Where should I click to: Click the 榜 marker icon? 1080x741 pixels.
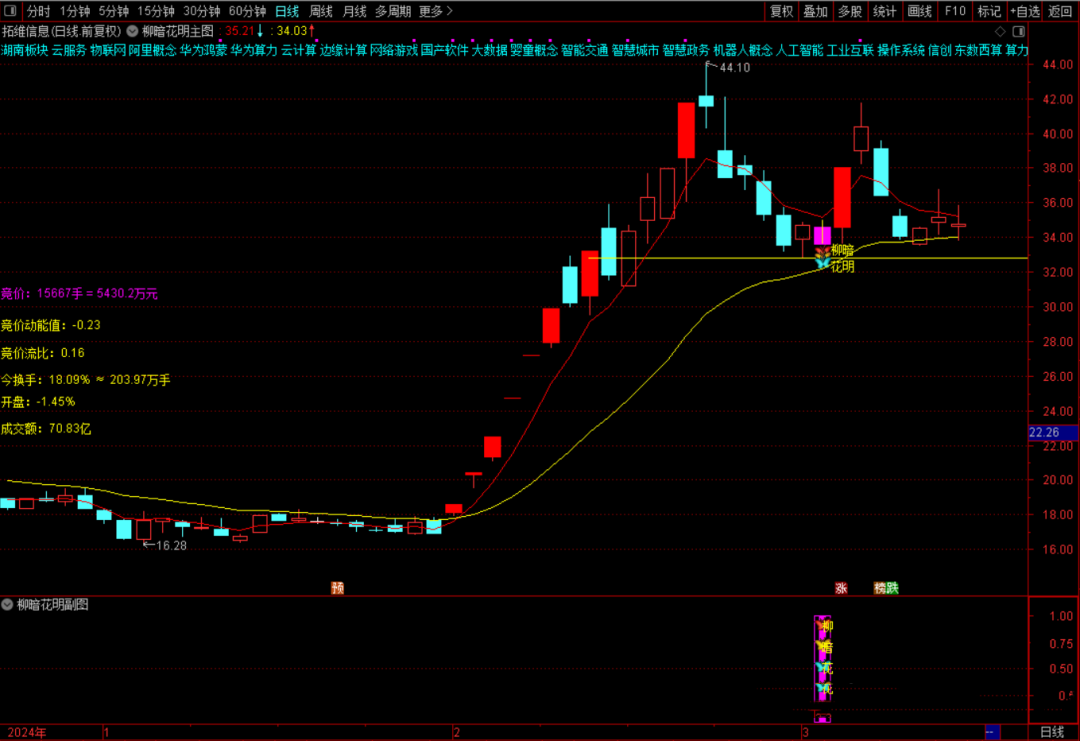pos(879,588)
